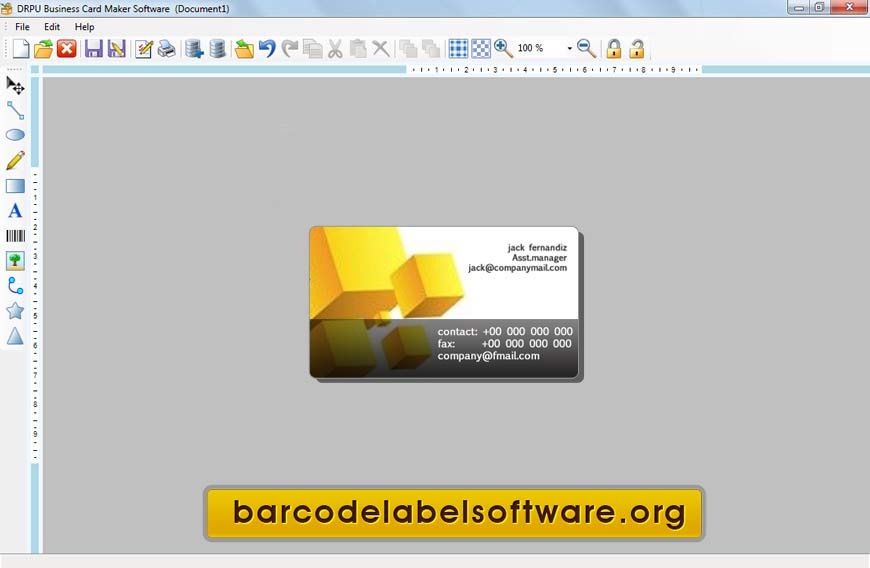870x568 pixels.
Task: Print the card using the printer icon
Action: pyautogui.click(x=166, y=49)
